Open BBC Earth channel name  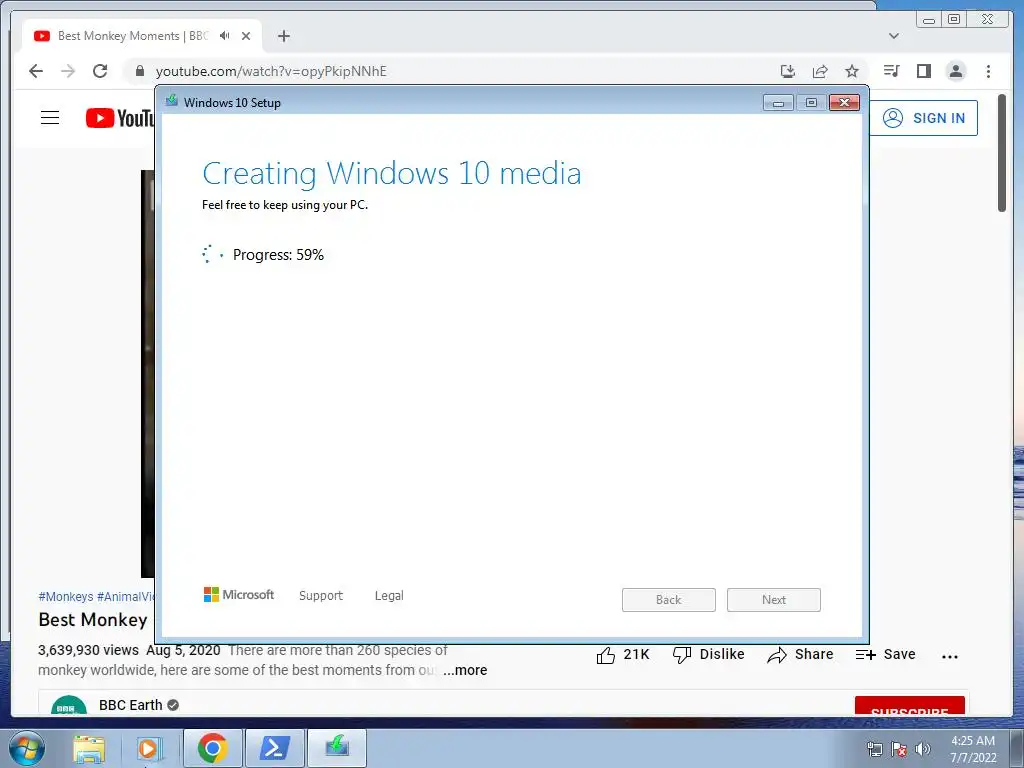click(x=131, y=705)
